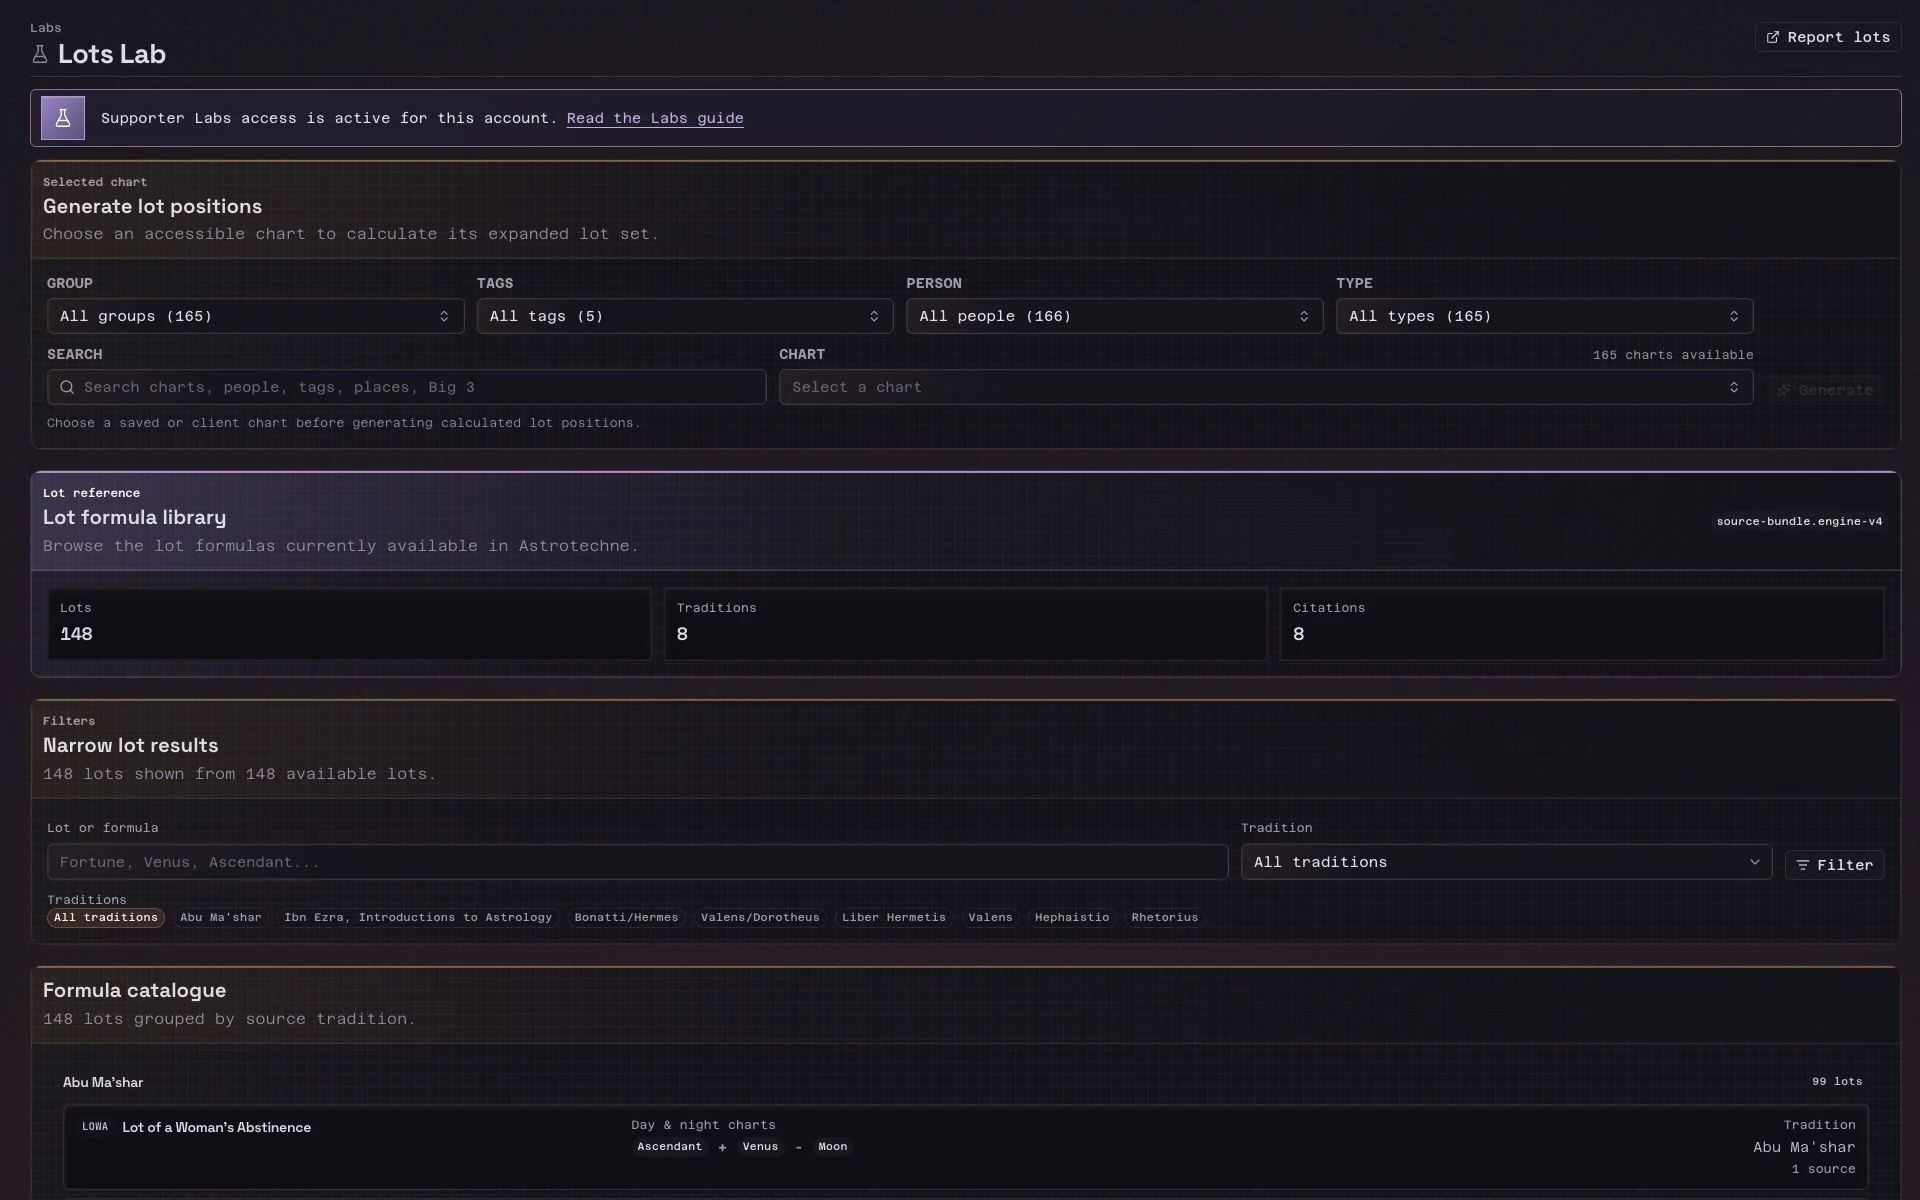Click the flask icon beside Lots Lab title

tap(40, 54)
